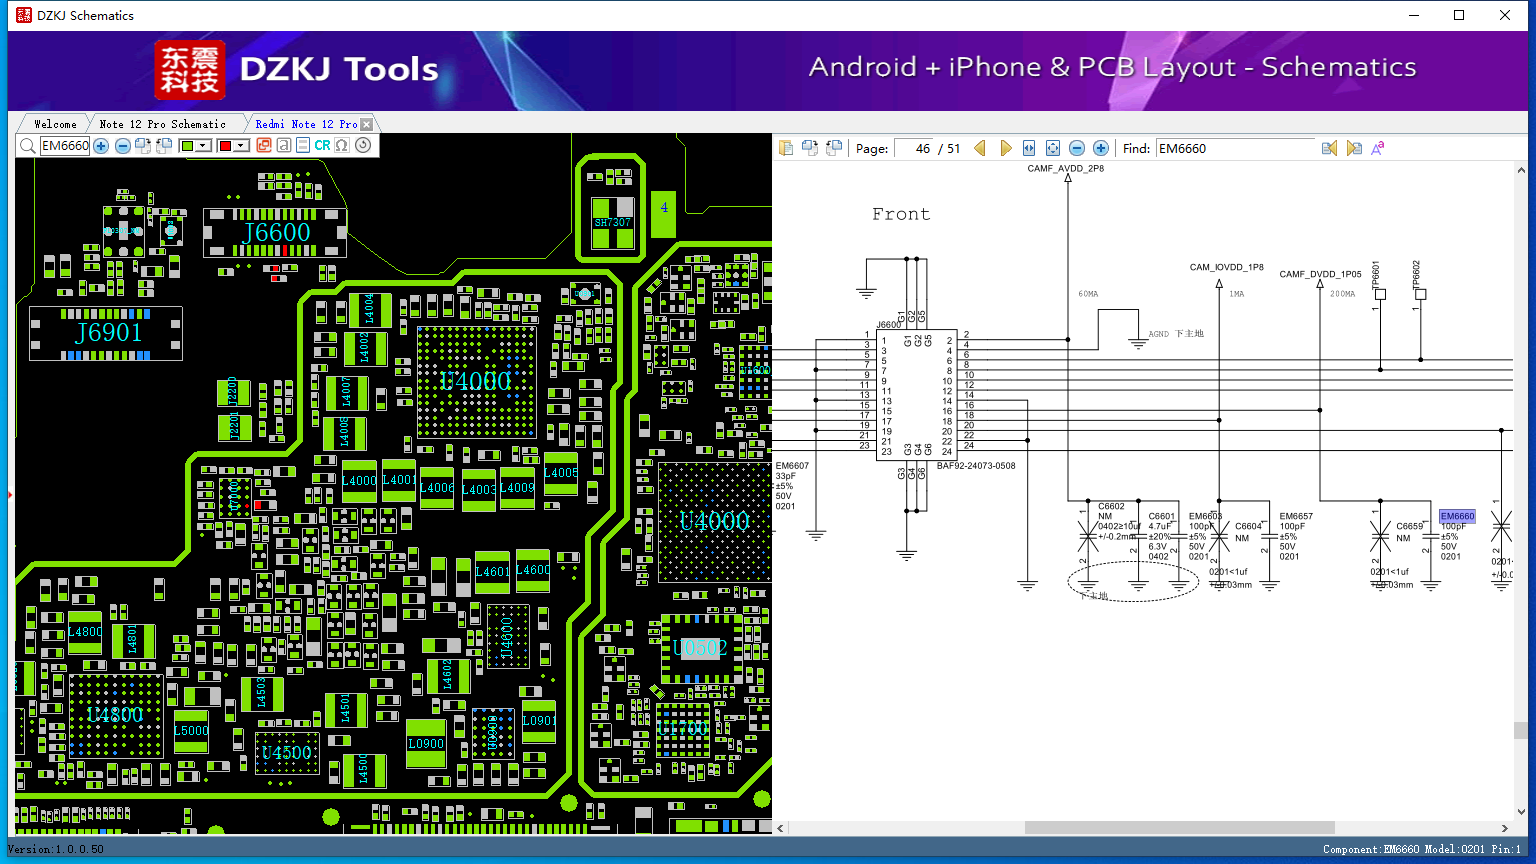Select inductor L4601 on PCB
1536x864 pixels.
(x=492, y=572)
